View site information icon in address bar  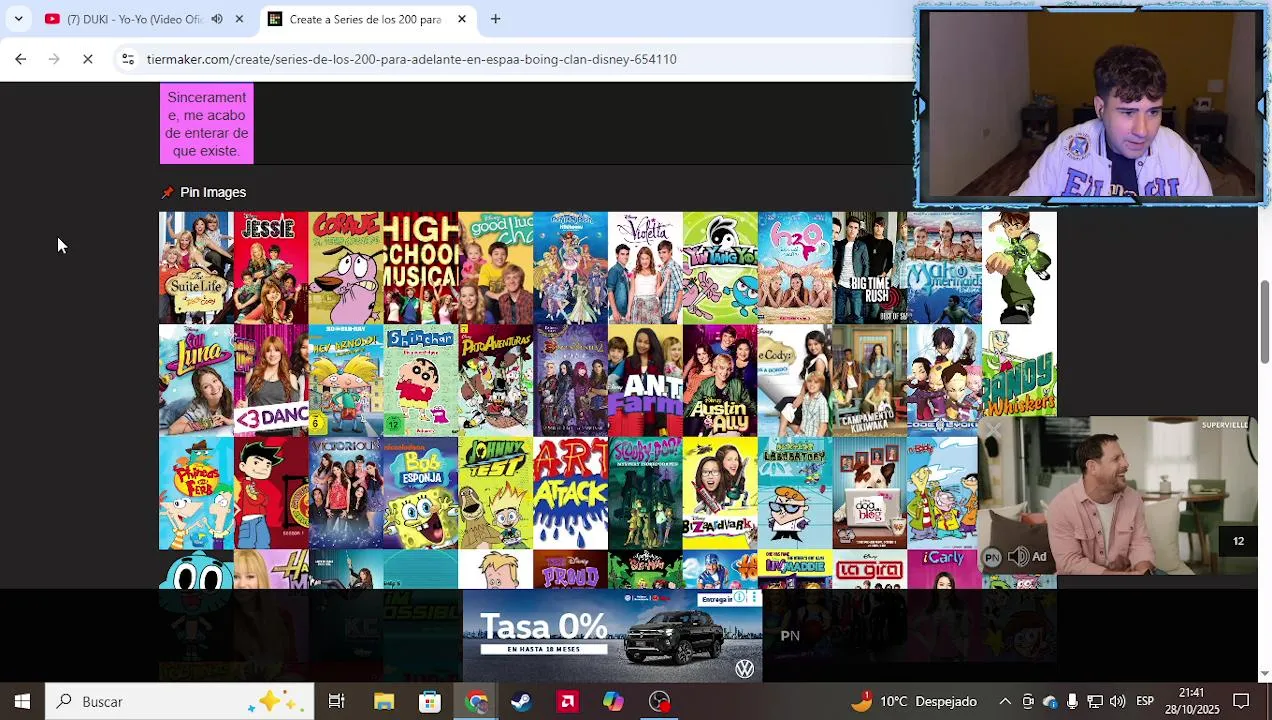tap(128, 59)
